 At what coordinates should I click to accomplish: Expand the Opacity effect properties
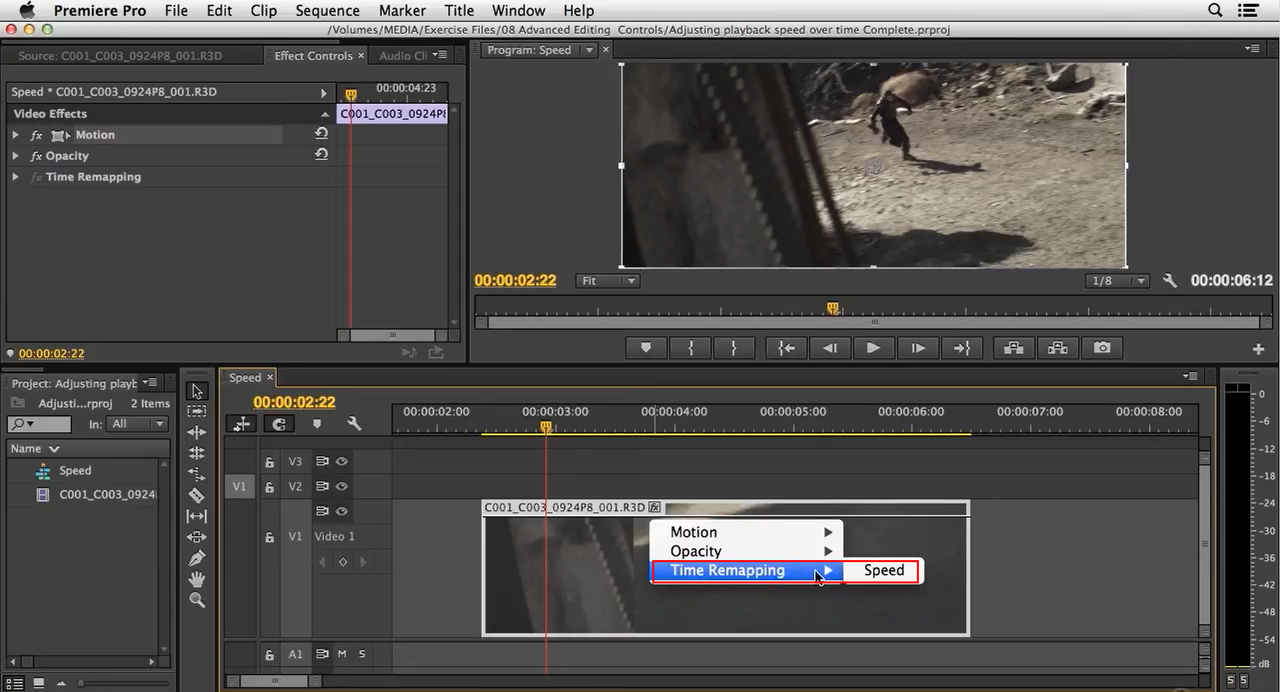(x=16, y=156)
